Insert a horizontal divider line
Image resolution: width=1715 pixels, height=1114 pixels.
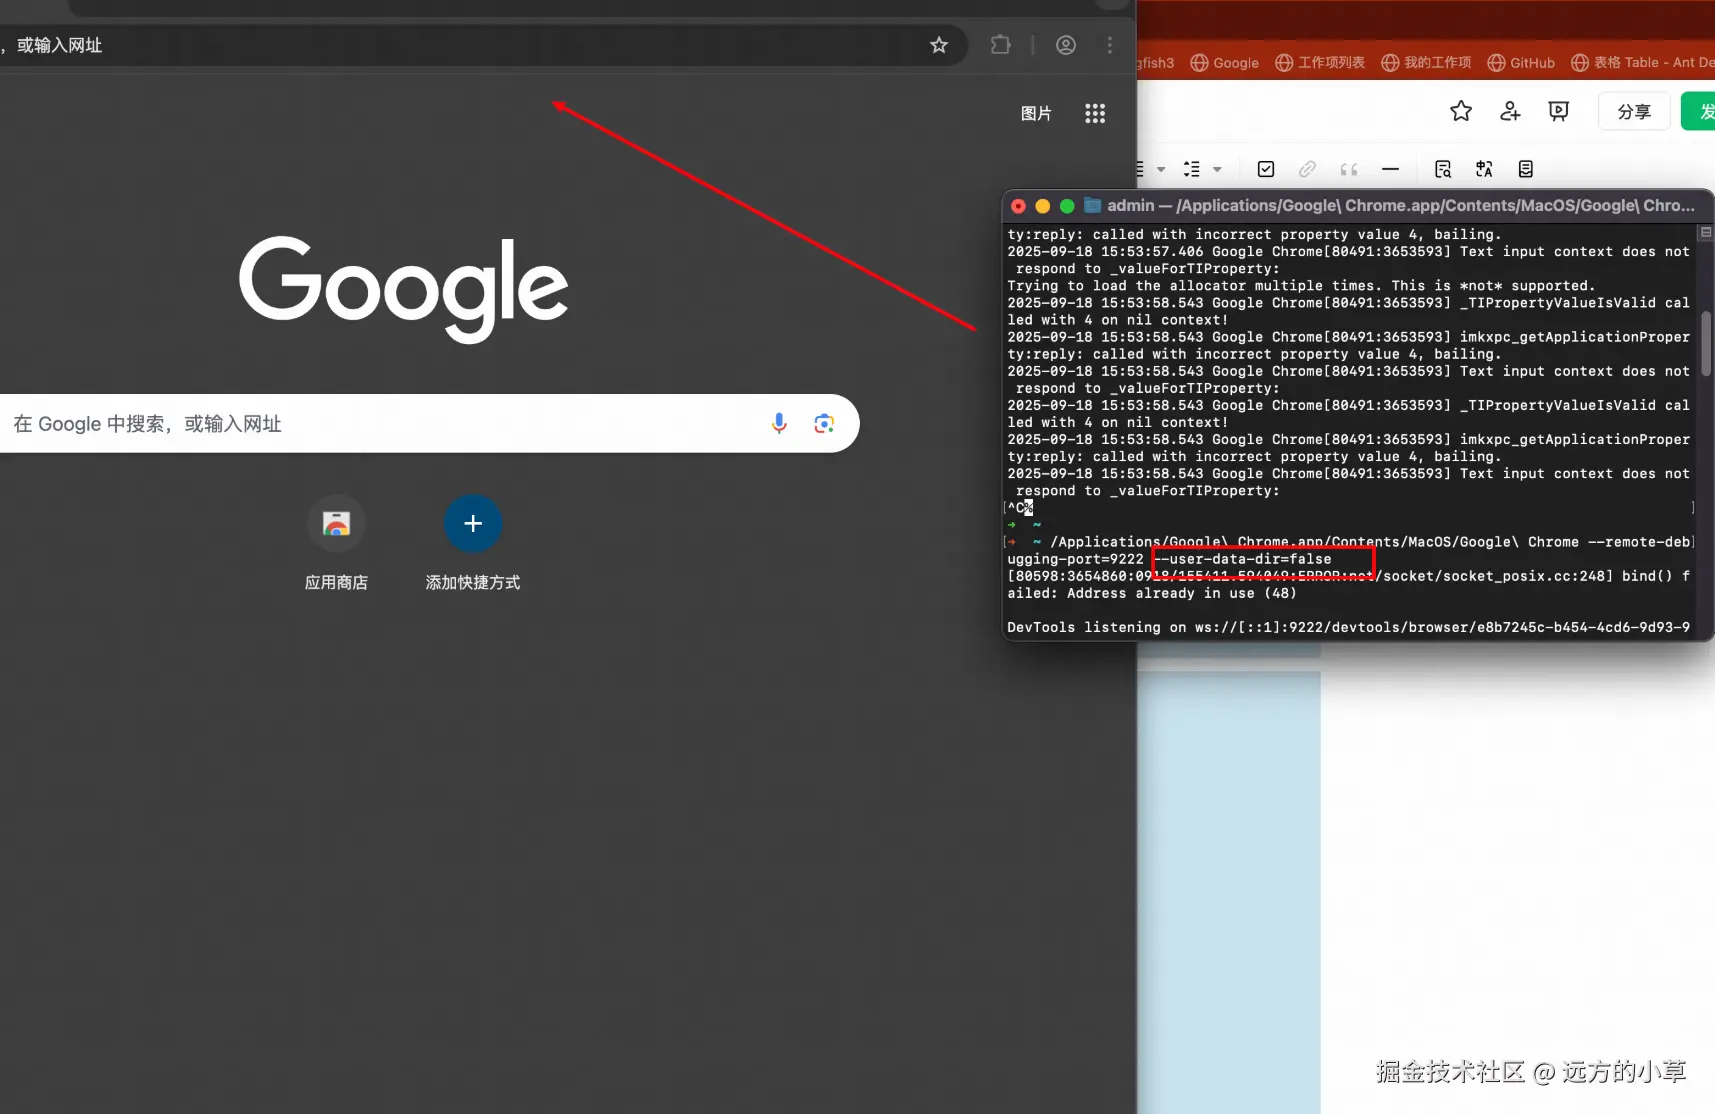click(x=1390, y=169)
